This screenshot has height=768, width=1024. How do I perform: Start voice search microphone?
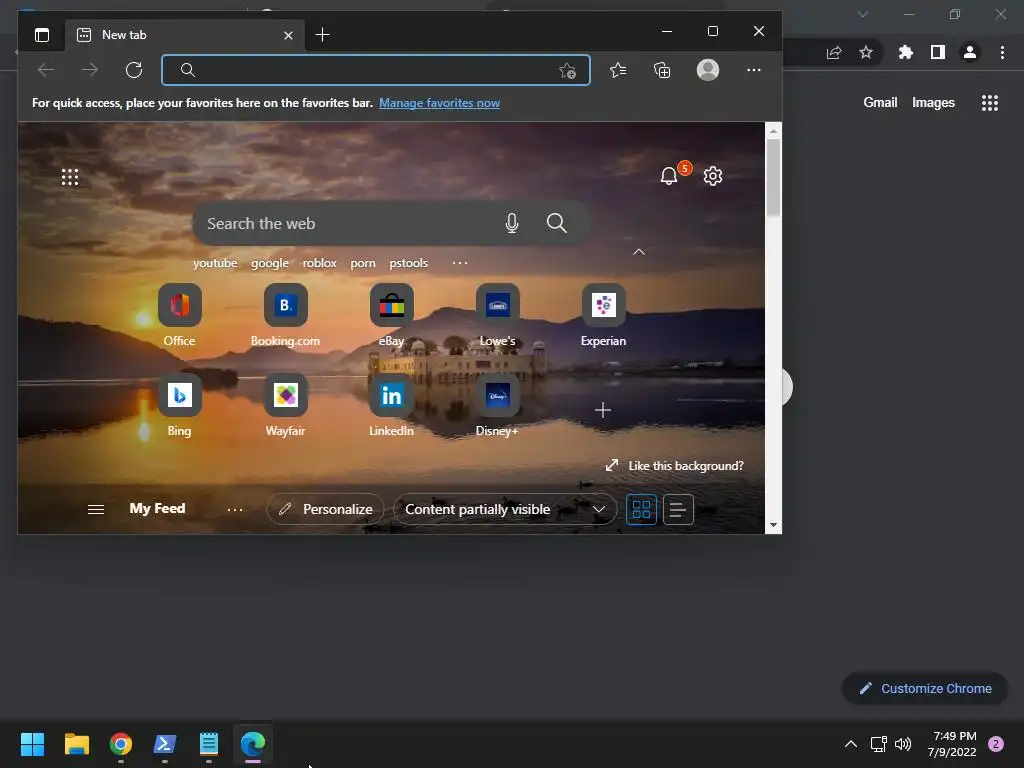point(512,223)
